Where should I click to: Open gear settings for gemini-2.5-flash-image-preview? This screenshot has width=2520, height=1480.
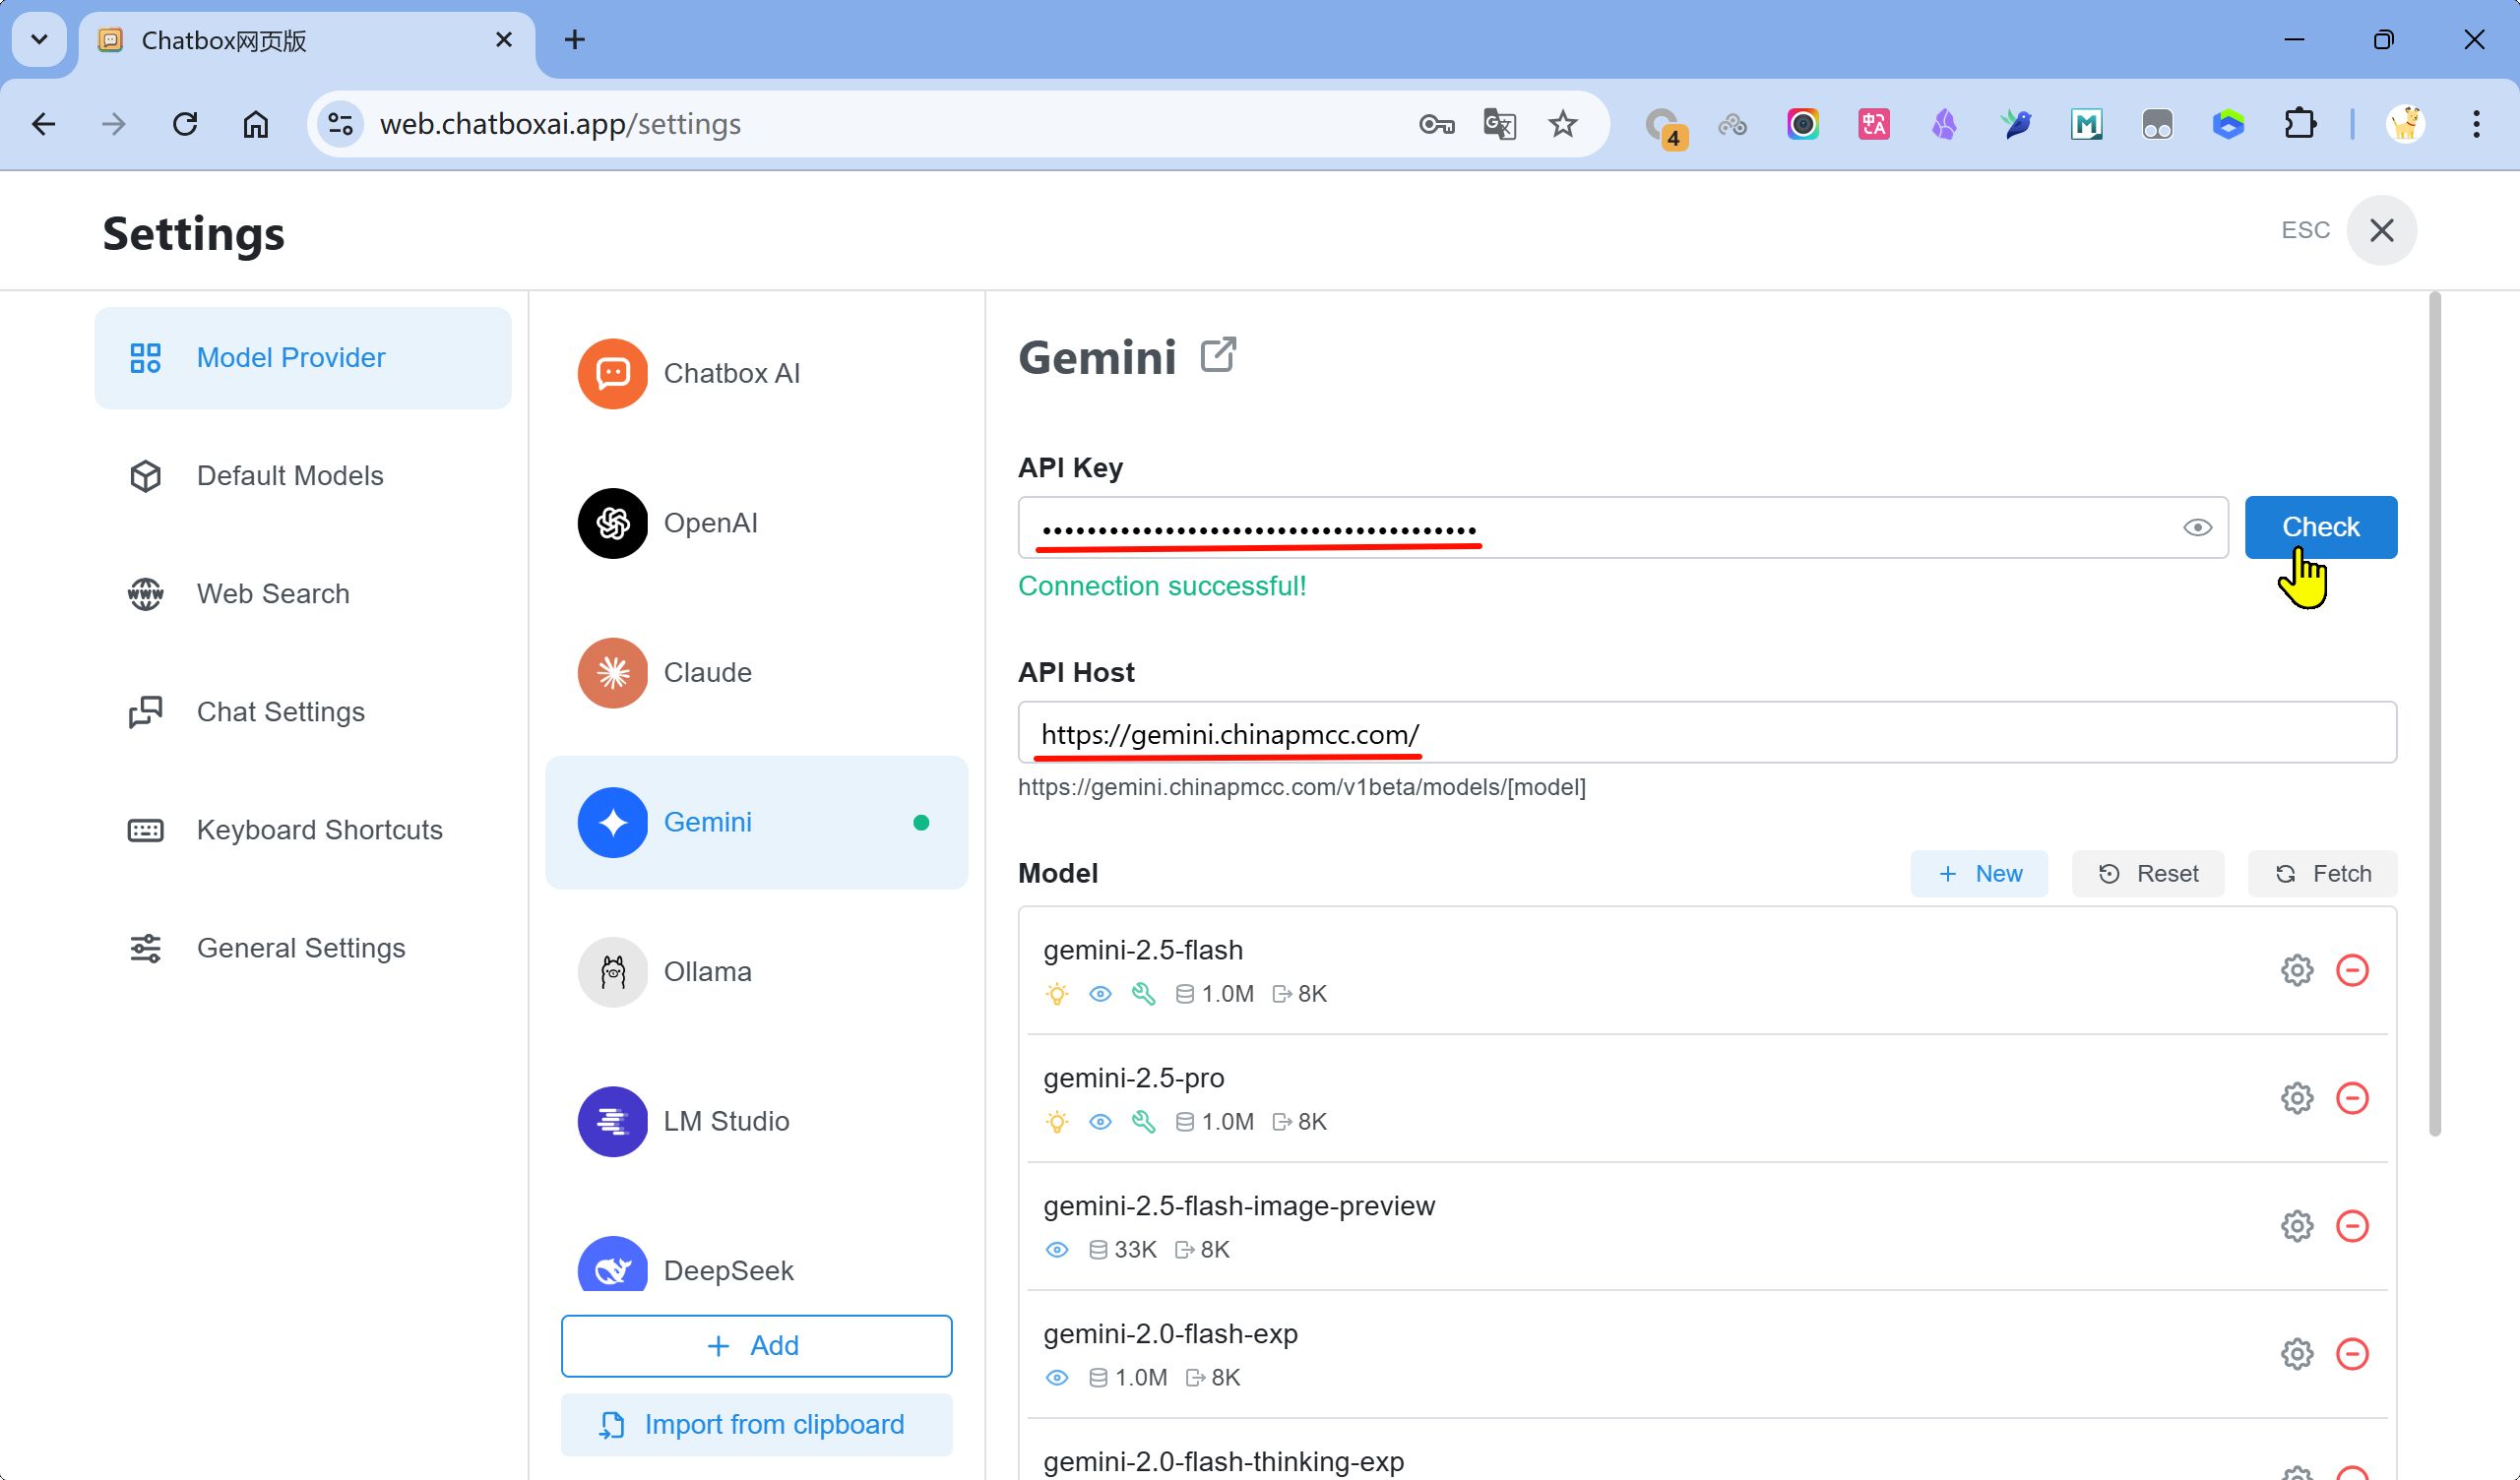[2297, 1226]
